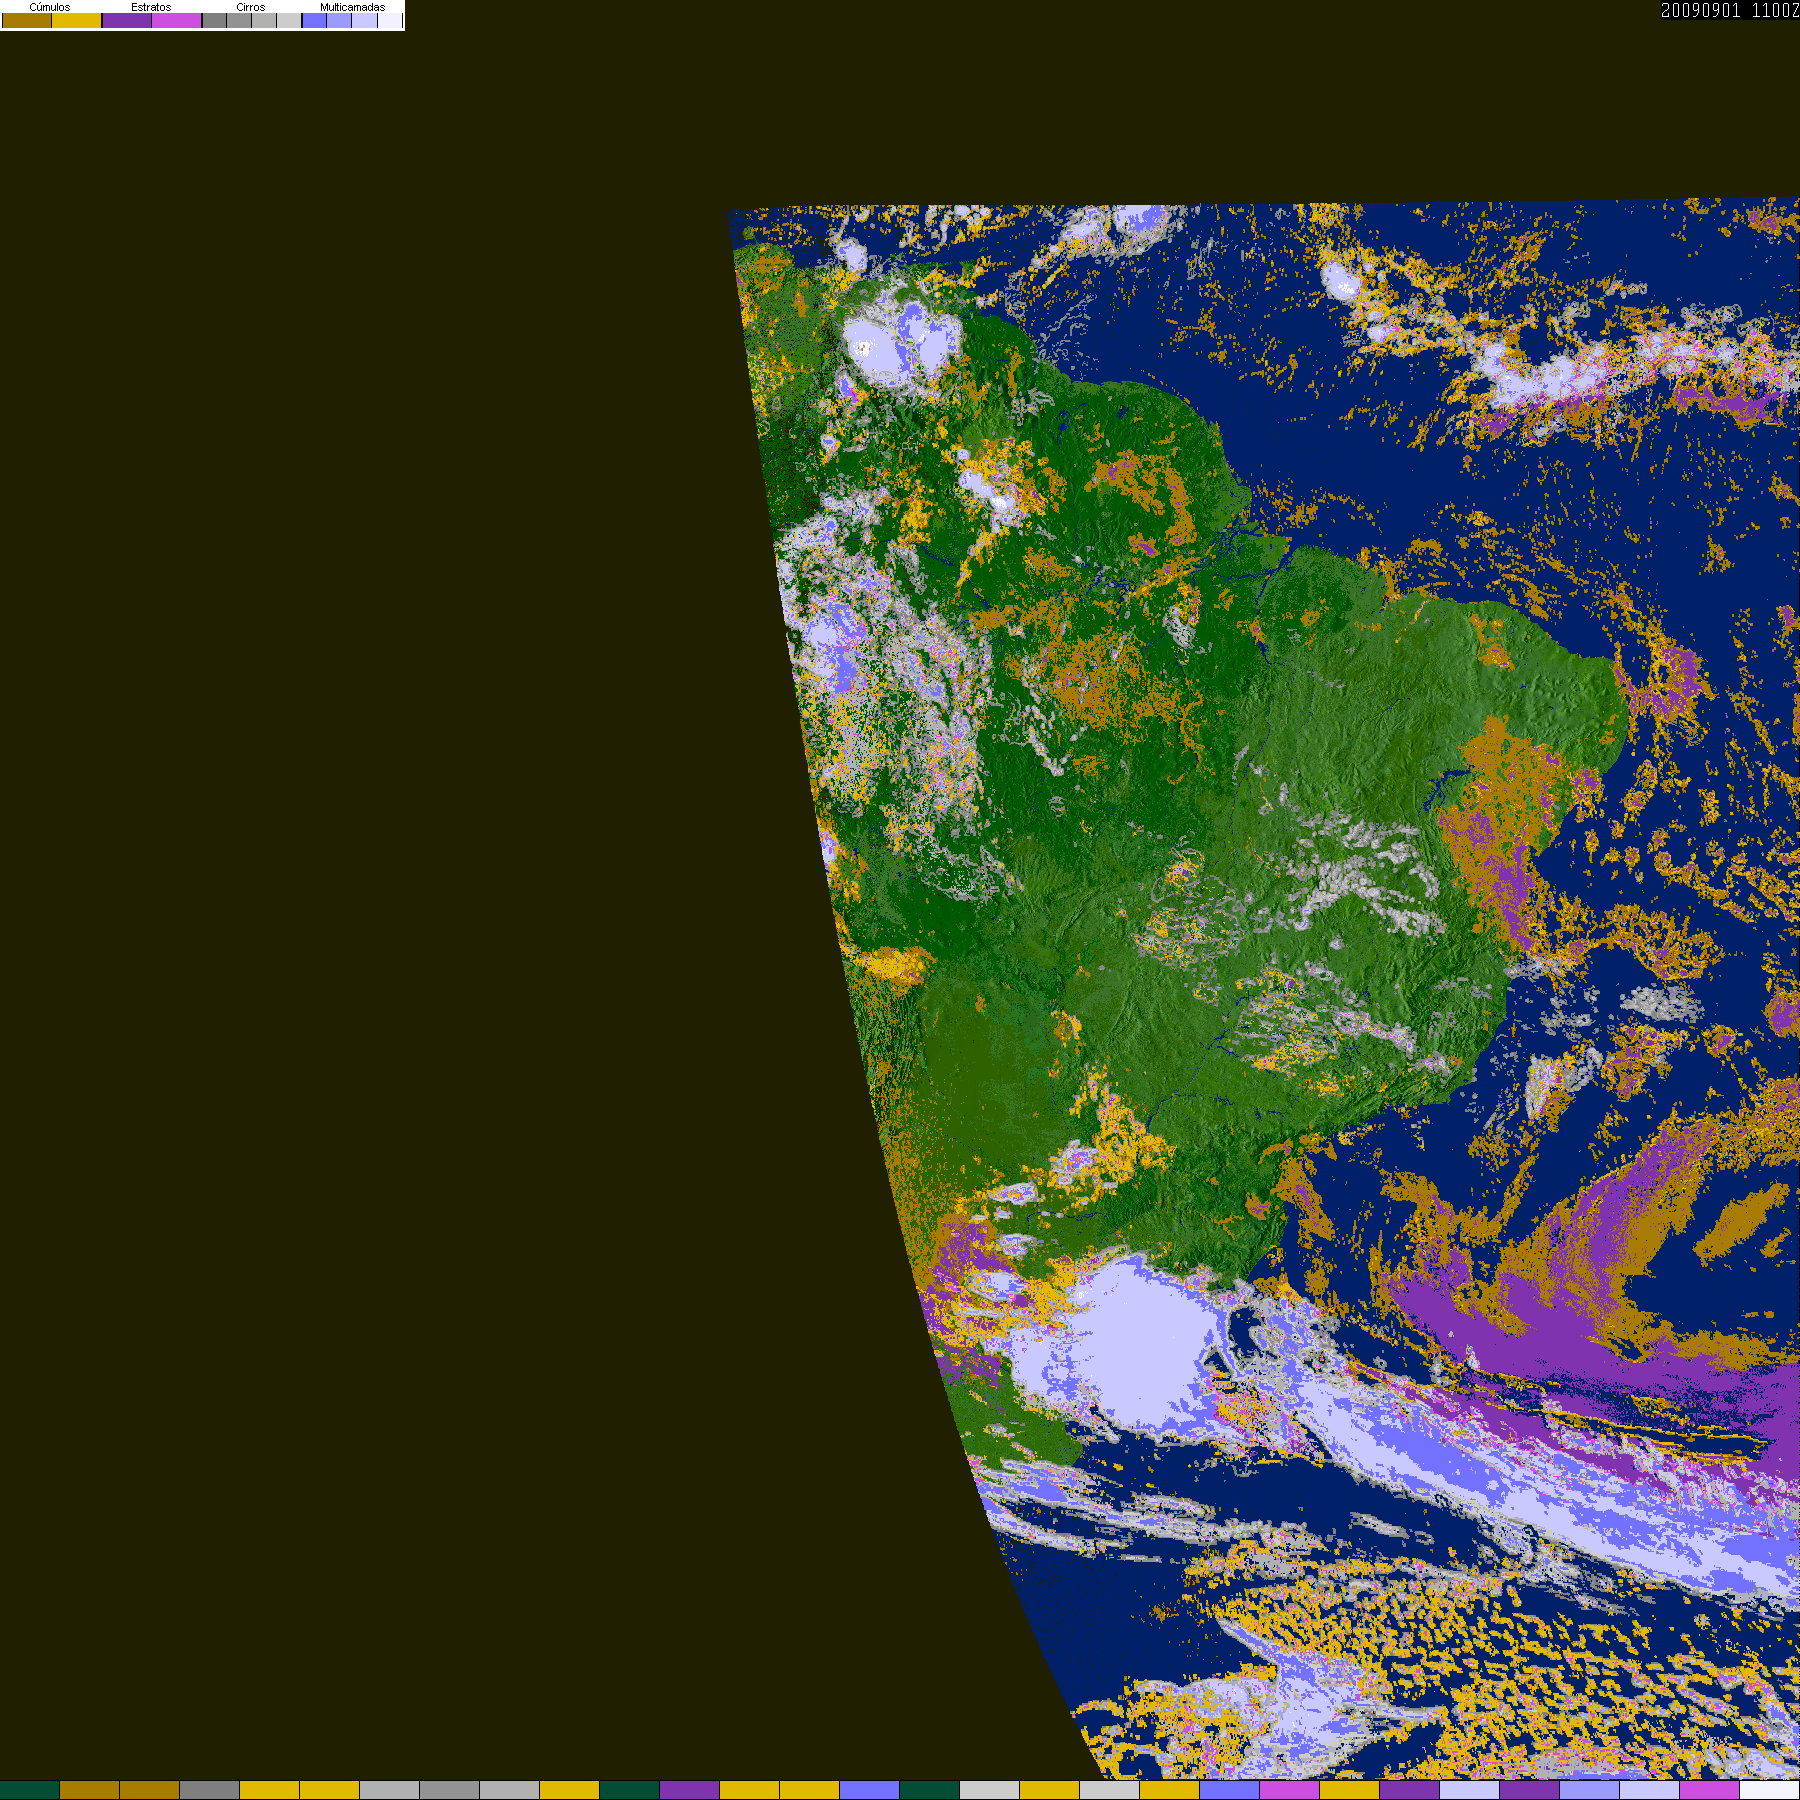Click the '20090901 1100Z' timestamp text
The image size is (1800, 1800).
pyautogui.click(x=1730, y=10)
